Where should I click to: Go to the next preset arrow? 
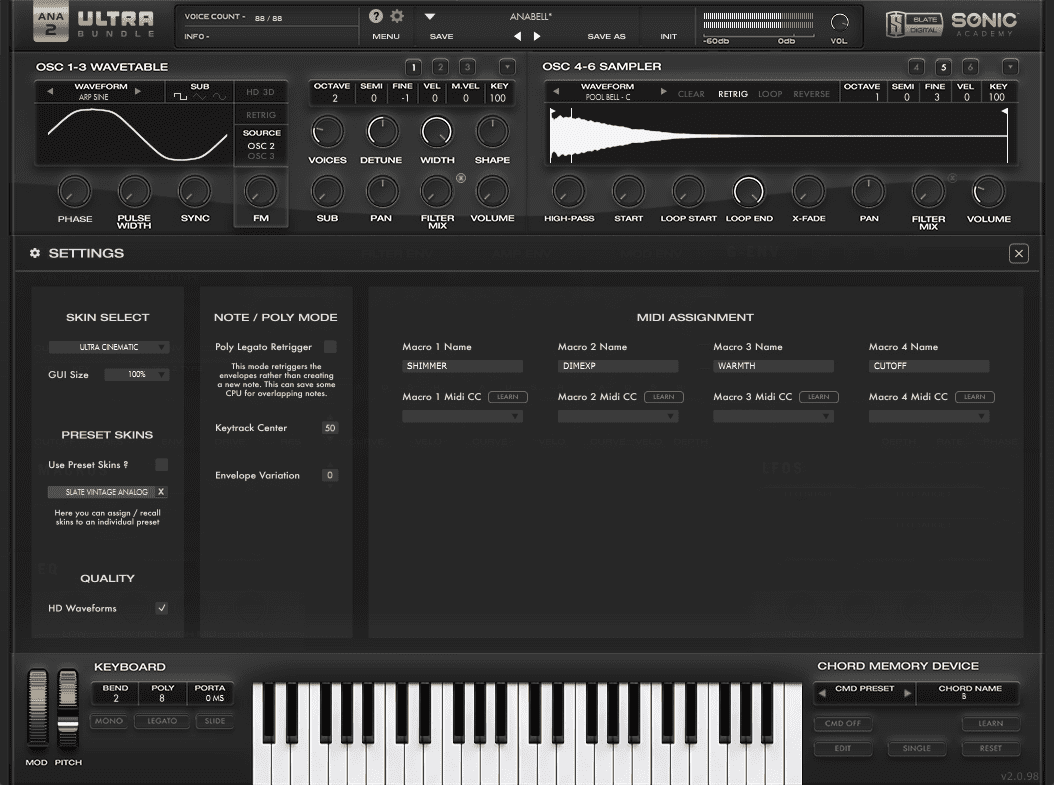point(536,36)
